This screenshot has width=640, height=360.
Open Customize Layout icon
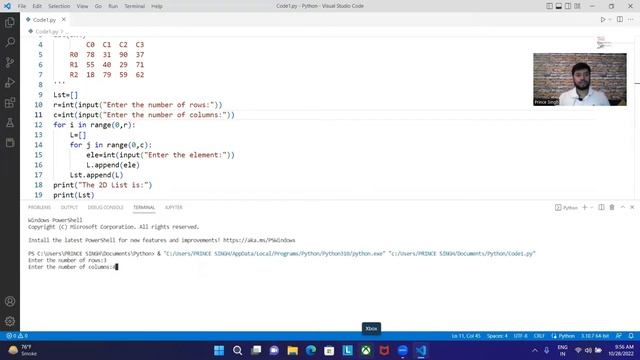[x=577, y=6]
